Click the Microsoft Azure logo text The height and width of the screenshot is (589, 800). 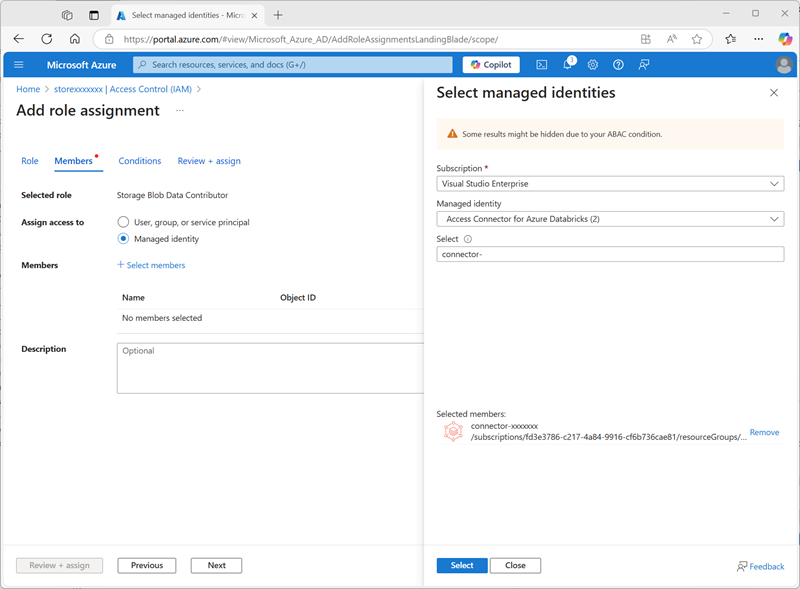(x=82, y=65)
